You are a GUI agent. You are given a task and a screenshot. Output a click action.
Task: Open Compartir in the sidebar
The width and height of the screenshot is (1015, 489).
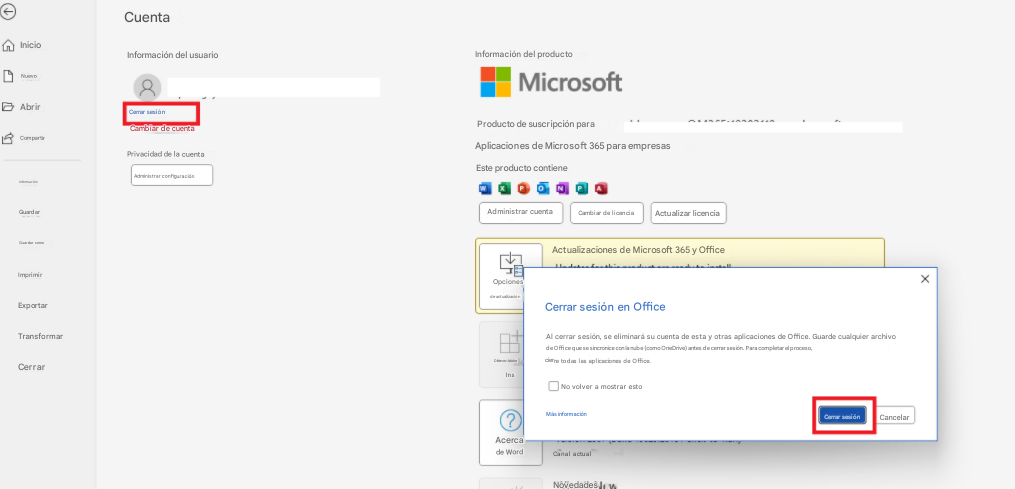(32, 138)
